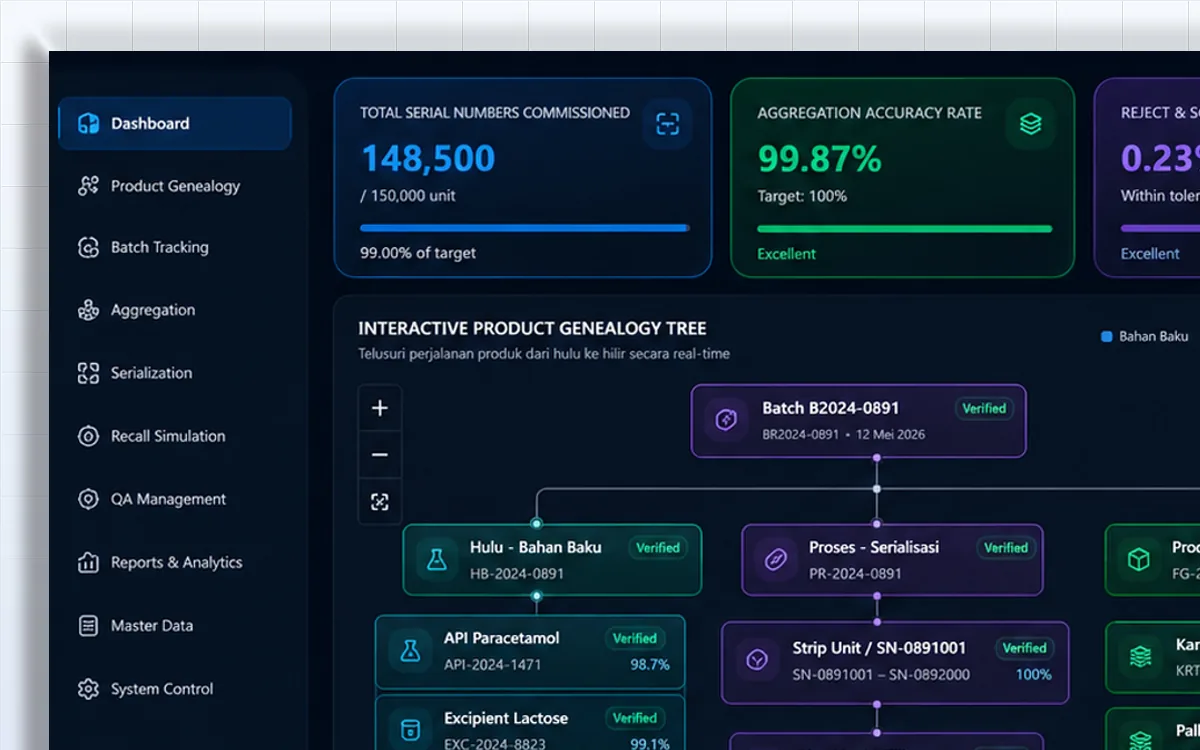Click the layers icon on Aggregation Accuracy card

[1030, 124]
